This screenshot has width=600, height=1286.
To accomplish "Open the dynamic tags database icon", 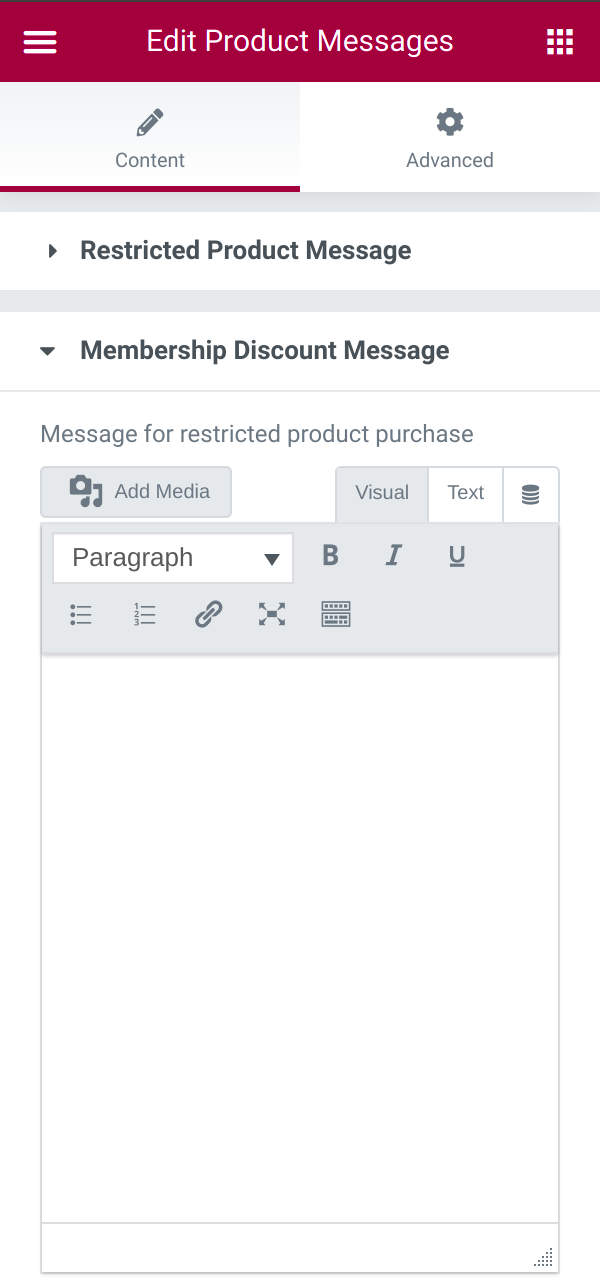I will coord(531,494).
